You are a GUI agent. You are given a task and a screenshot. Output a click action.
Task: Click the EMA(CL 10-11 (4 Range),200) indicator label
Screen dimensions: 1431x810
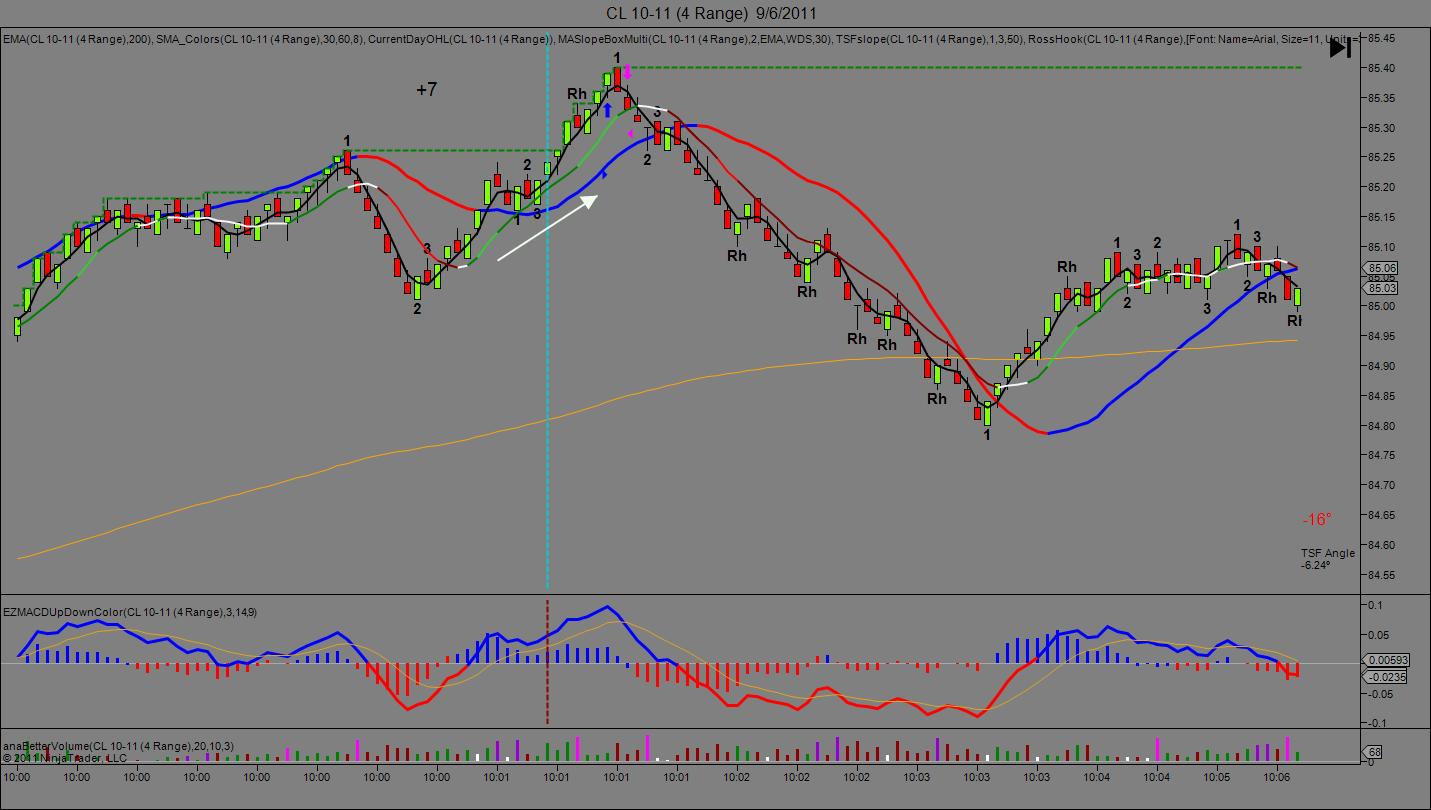pyautogui.click(x=77, y=39)
